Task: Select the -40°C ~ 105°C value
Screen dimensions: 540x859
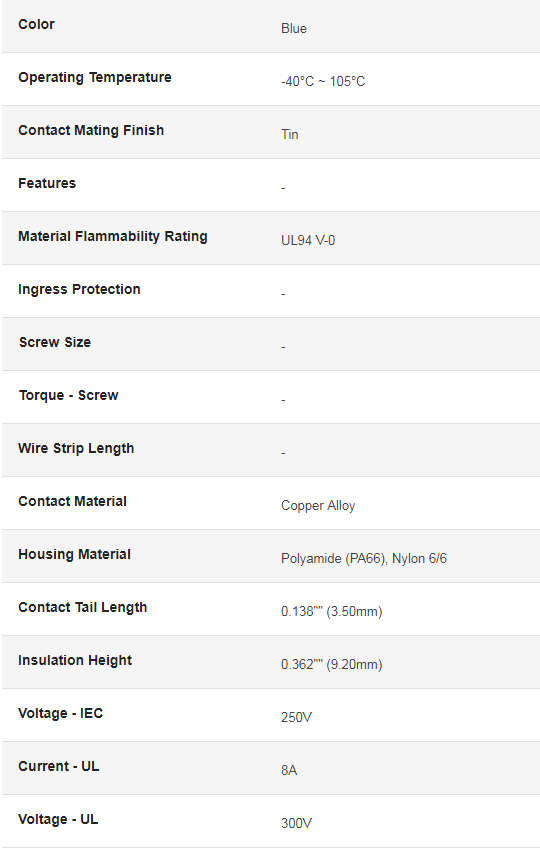Action: point(323,82)
